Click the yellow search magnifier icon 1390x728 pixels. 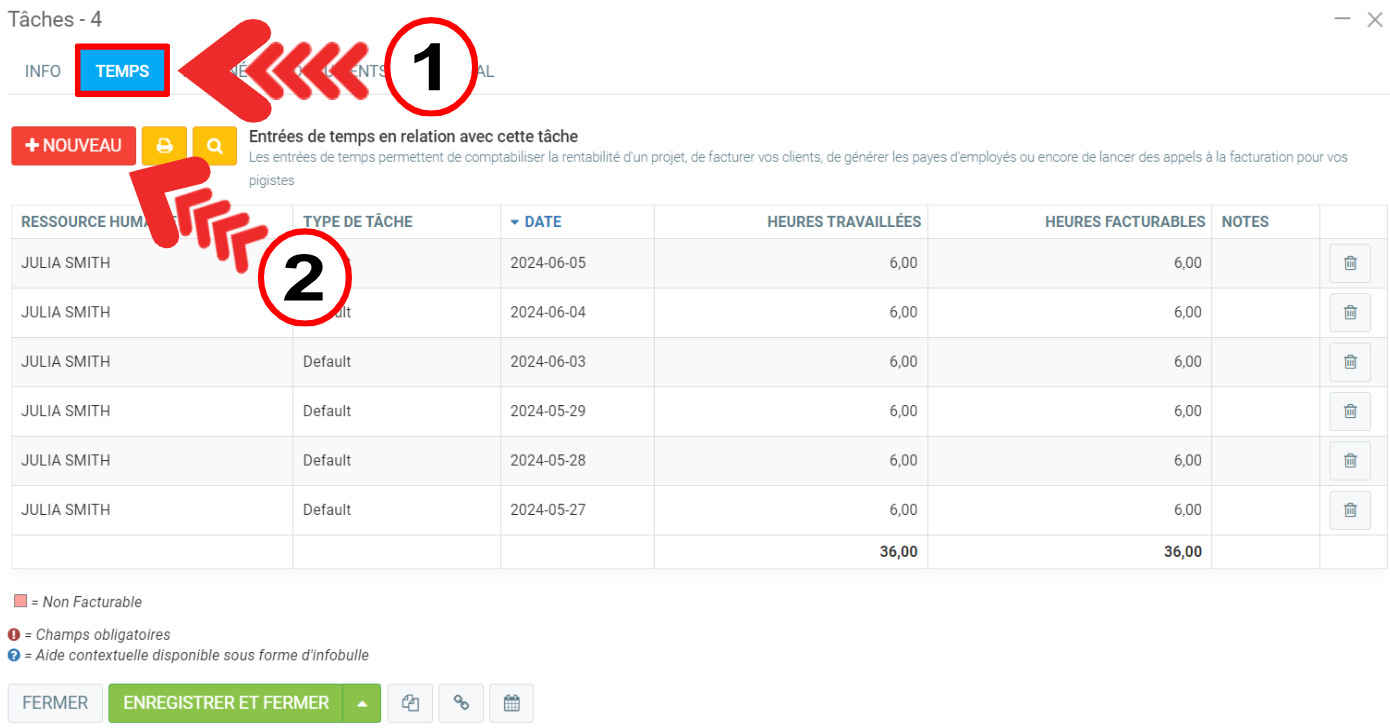coord(214,146)
